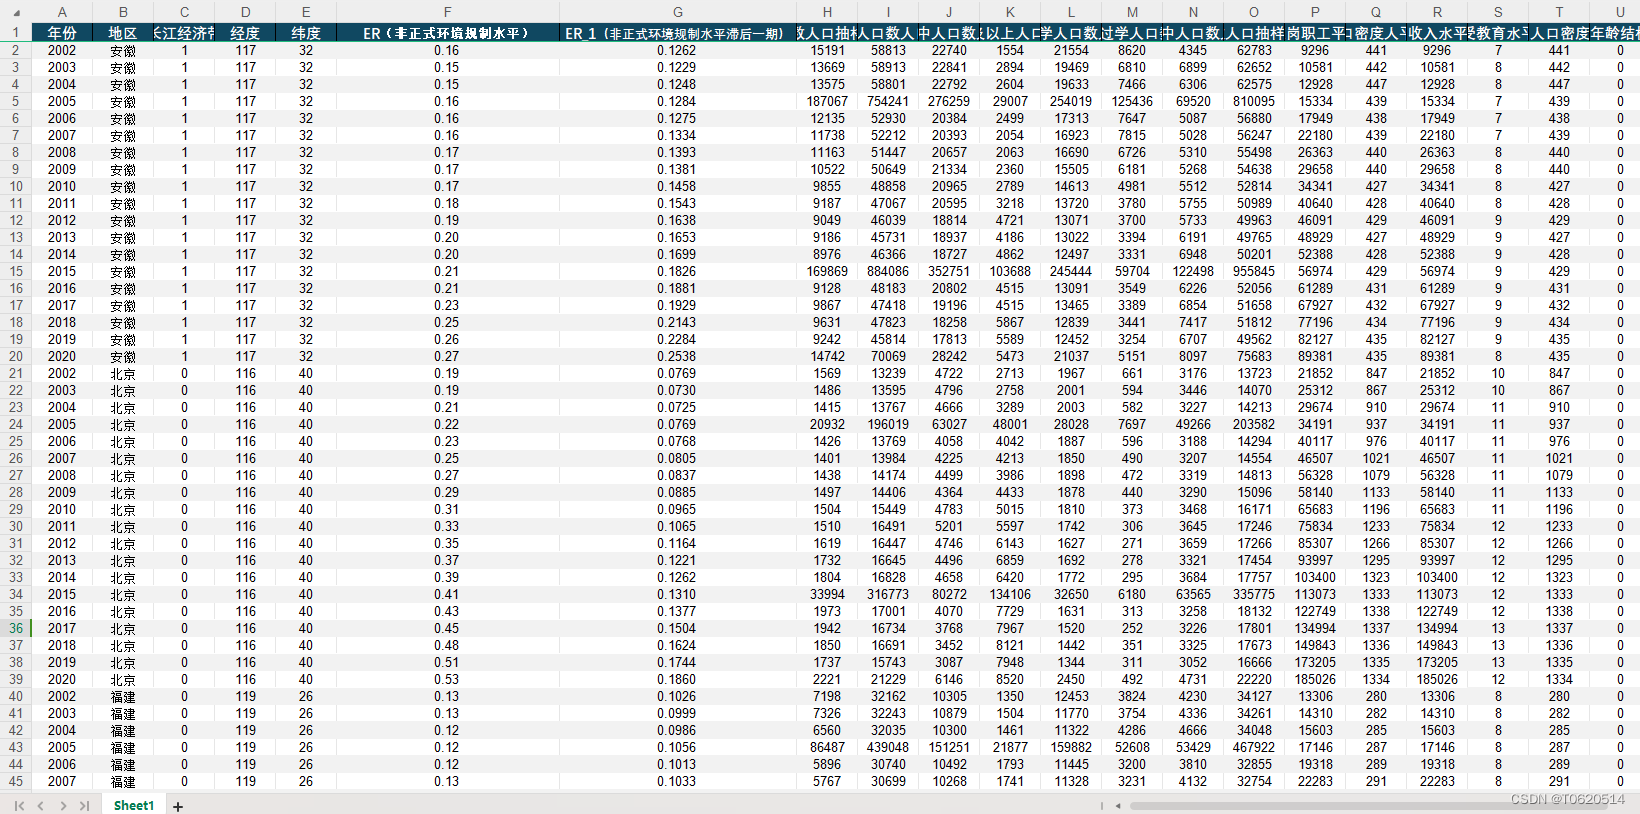This screenshot has width=1640, height=814.
Task: Click the value 0.1929 in row 17
Action: [677, 305]
